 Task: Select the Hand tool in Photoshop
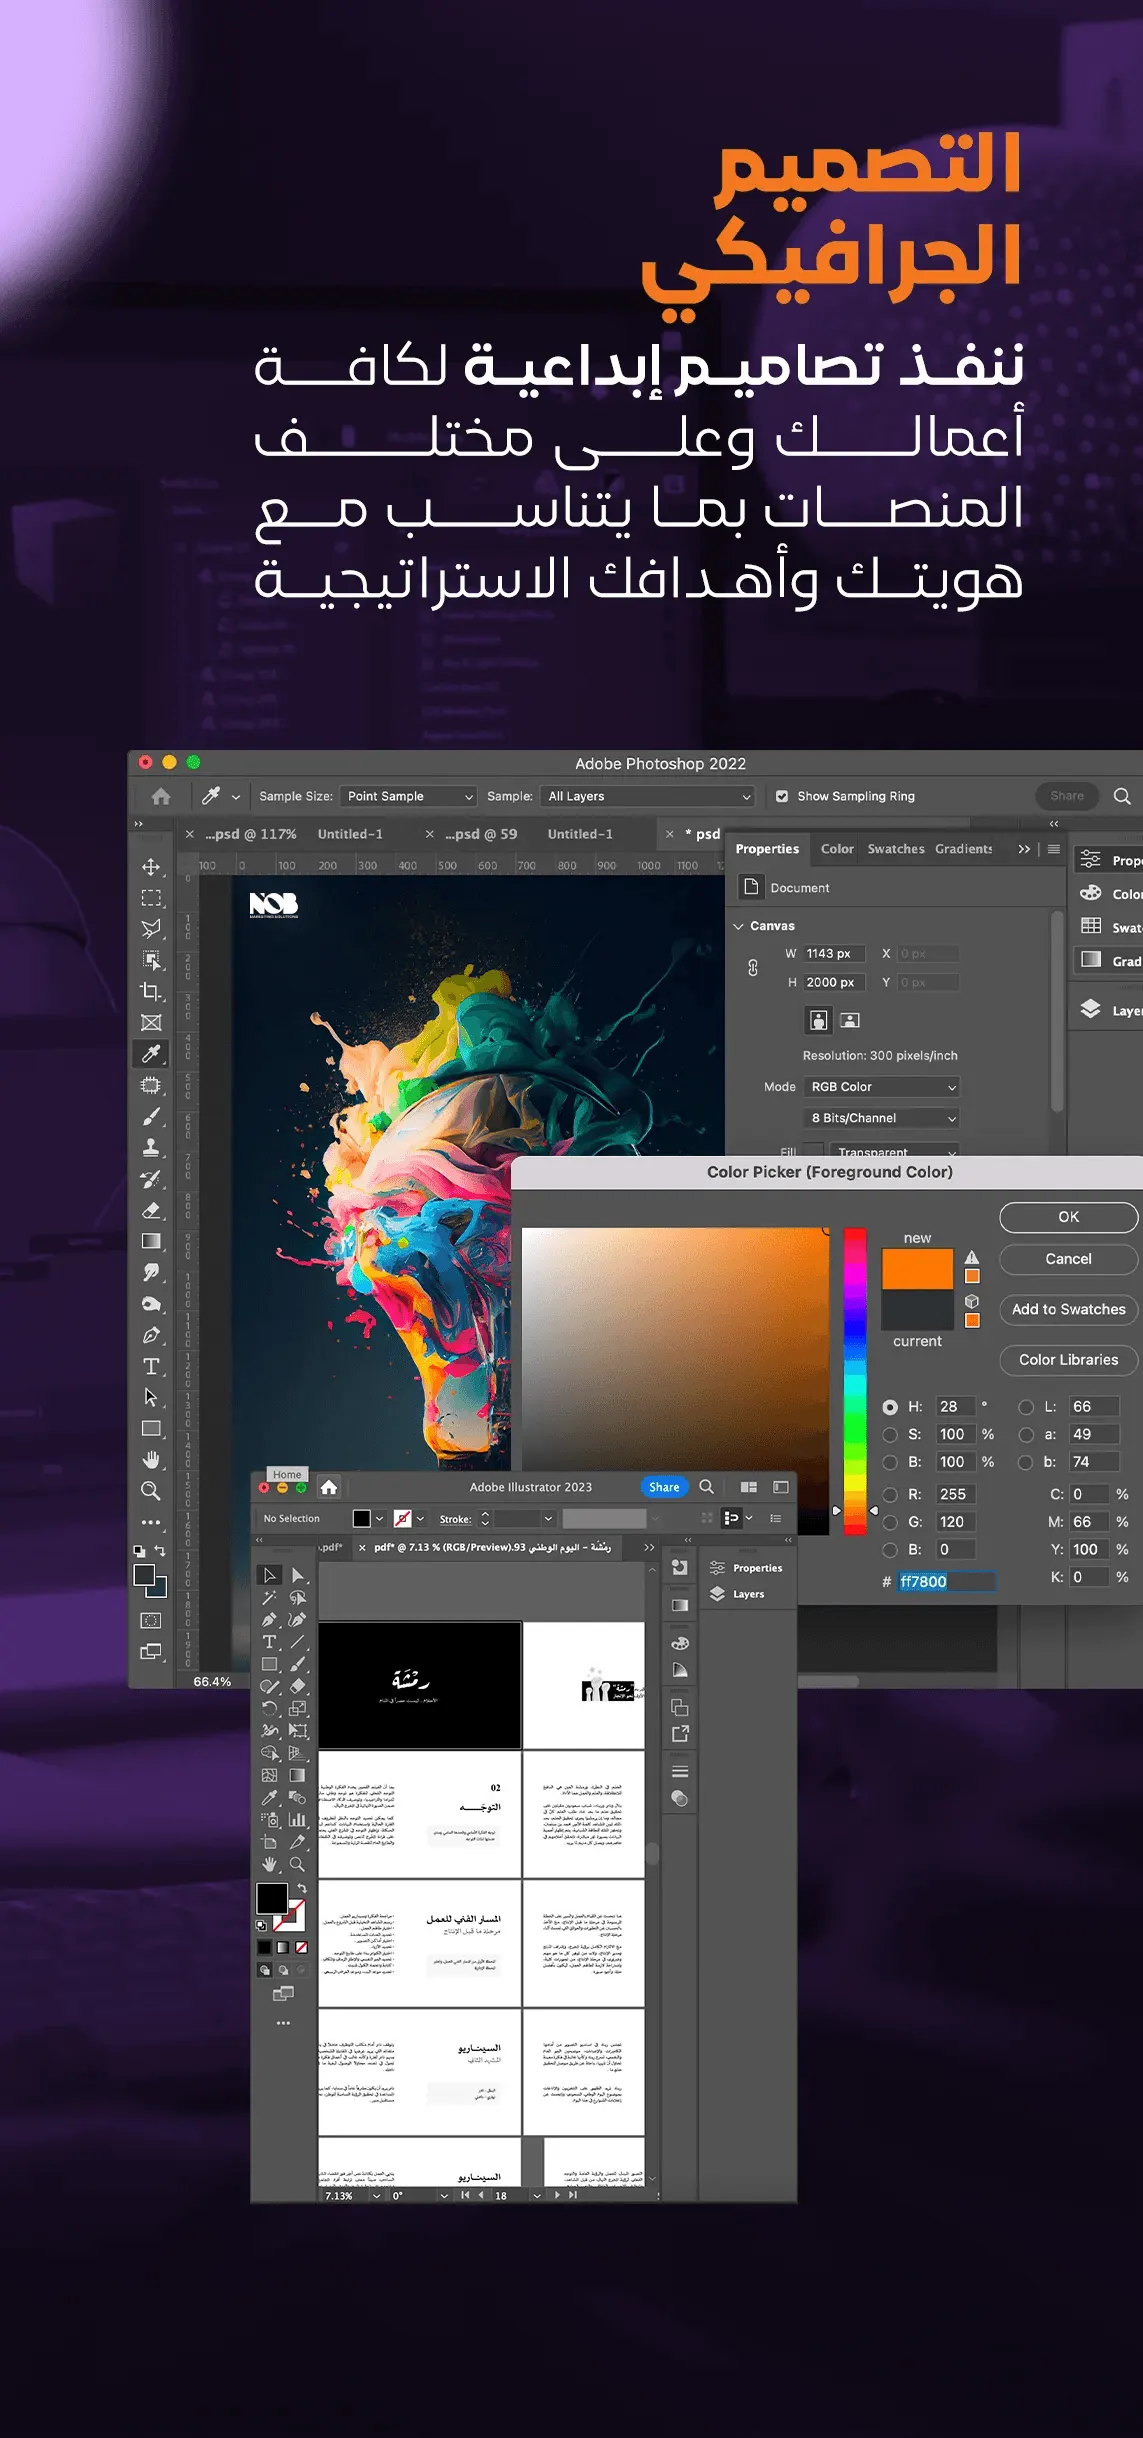point(151,1460)
